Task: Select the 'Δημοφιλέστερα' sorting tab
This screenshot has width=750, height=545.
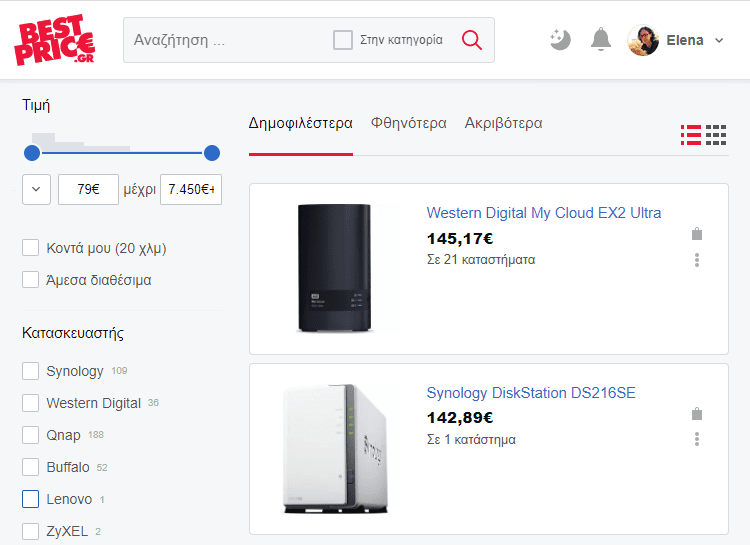Action: tap(300, 123)
